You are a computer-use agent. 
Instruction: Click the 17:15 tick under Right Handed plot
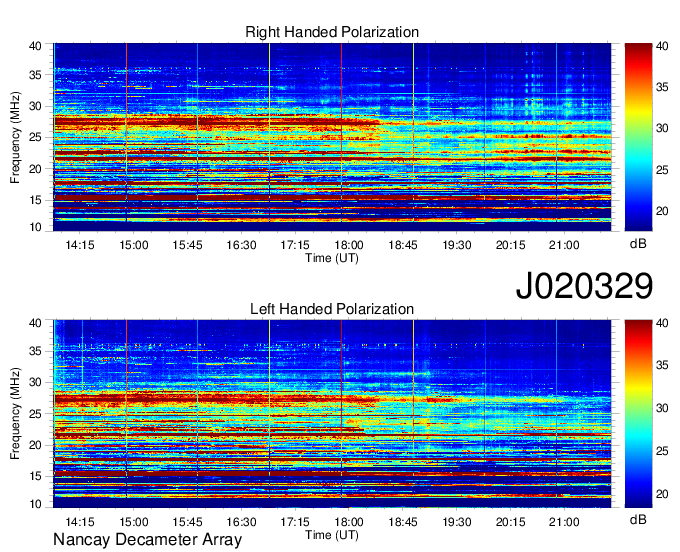(295, 245)
